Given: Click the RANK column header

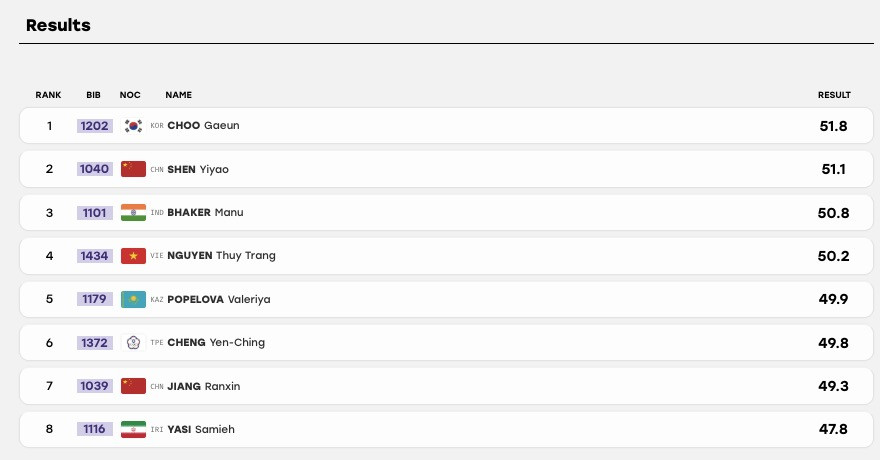Looking at the screenshot, I should [48, 95].
